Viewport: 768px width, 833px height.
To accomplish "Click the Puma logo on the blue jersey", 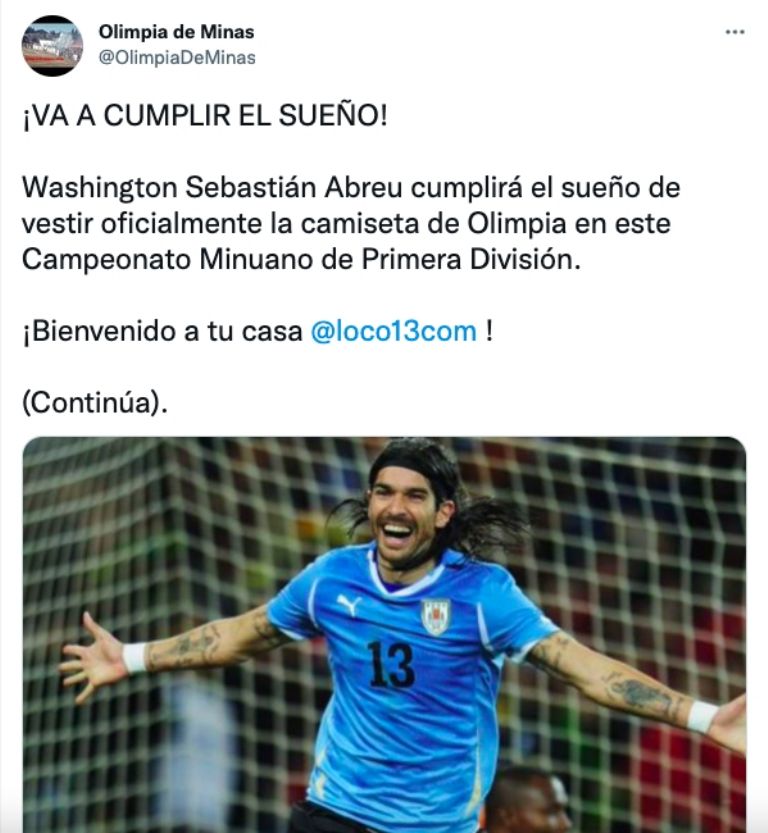I will pos(349,605).
